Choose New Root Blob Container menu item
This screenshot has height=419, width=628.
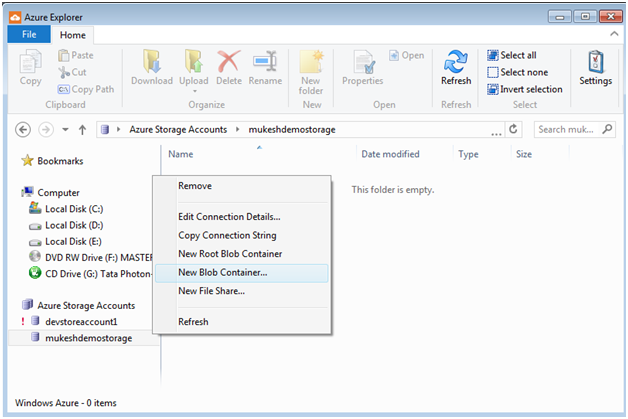[242, 254]
